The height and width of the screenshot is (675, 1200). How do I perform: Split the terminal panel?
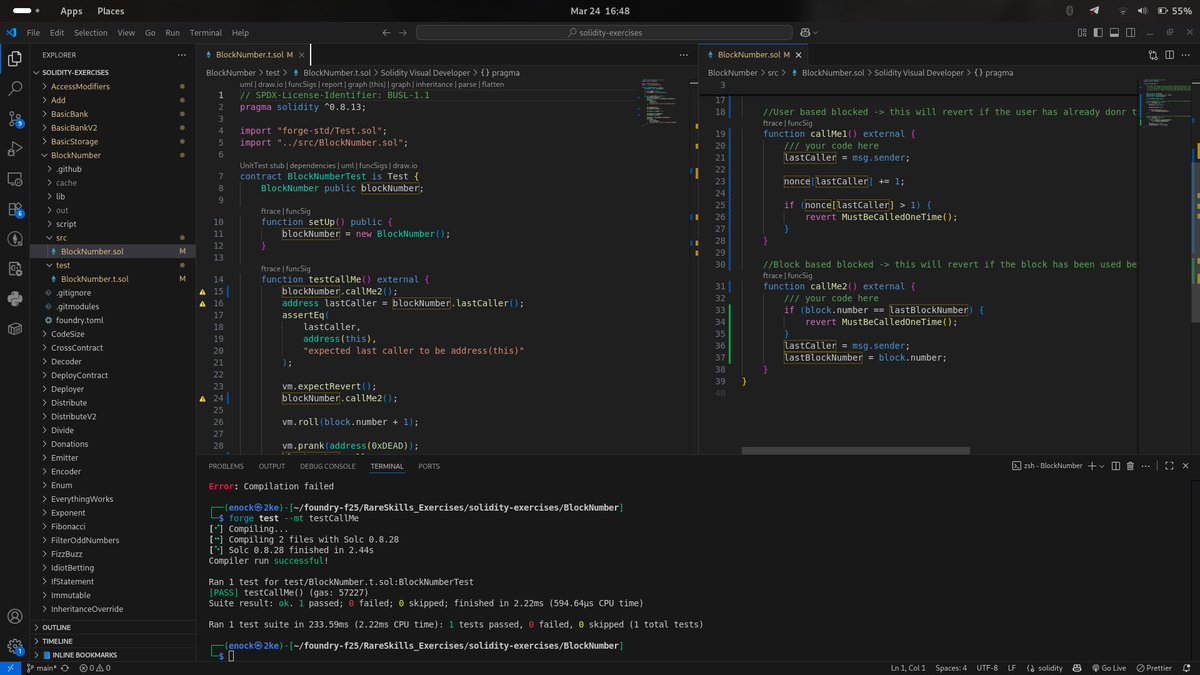[1116, 466]
